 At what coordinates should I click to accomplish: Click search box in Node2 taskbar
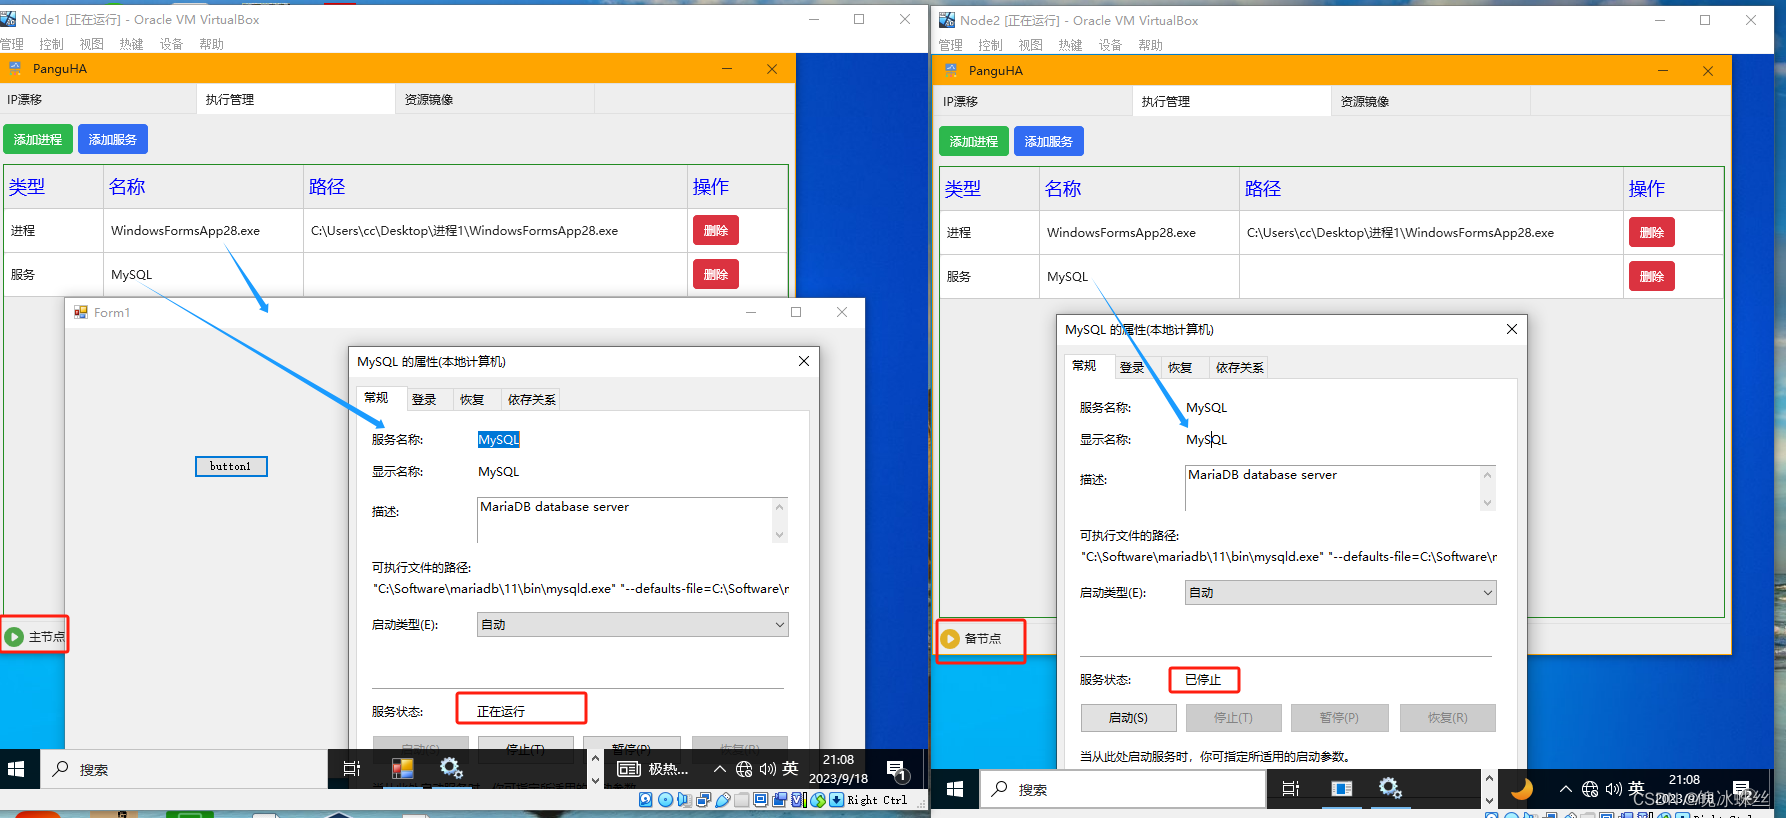click(x=1123, y=789)
